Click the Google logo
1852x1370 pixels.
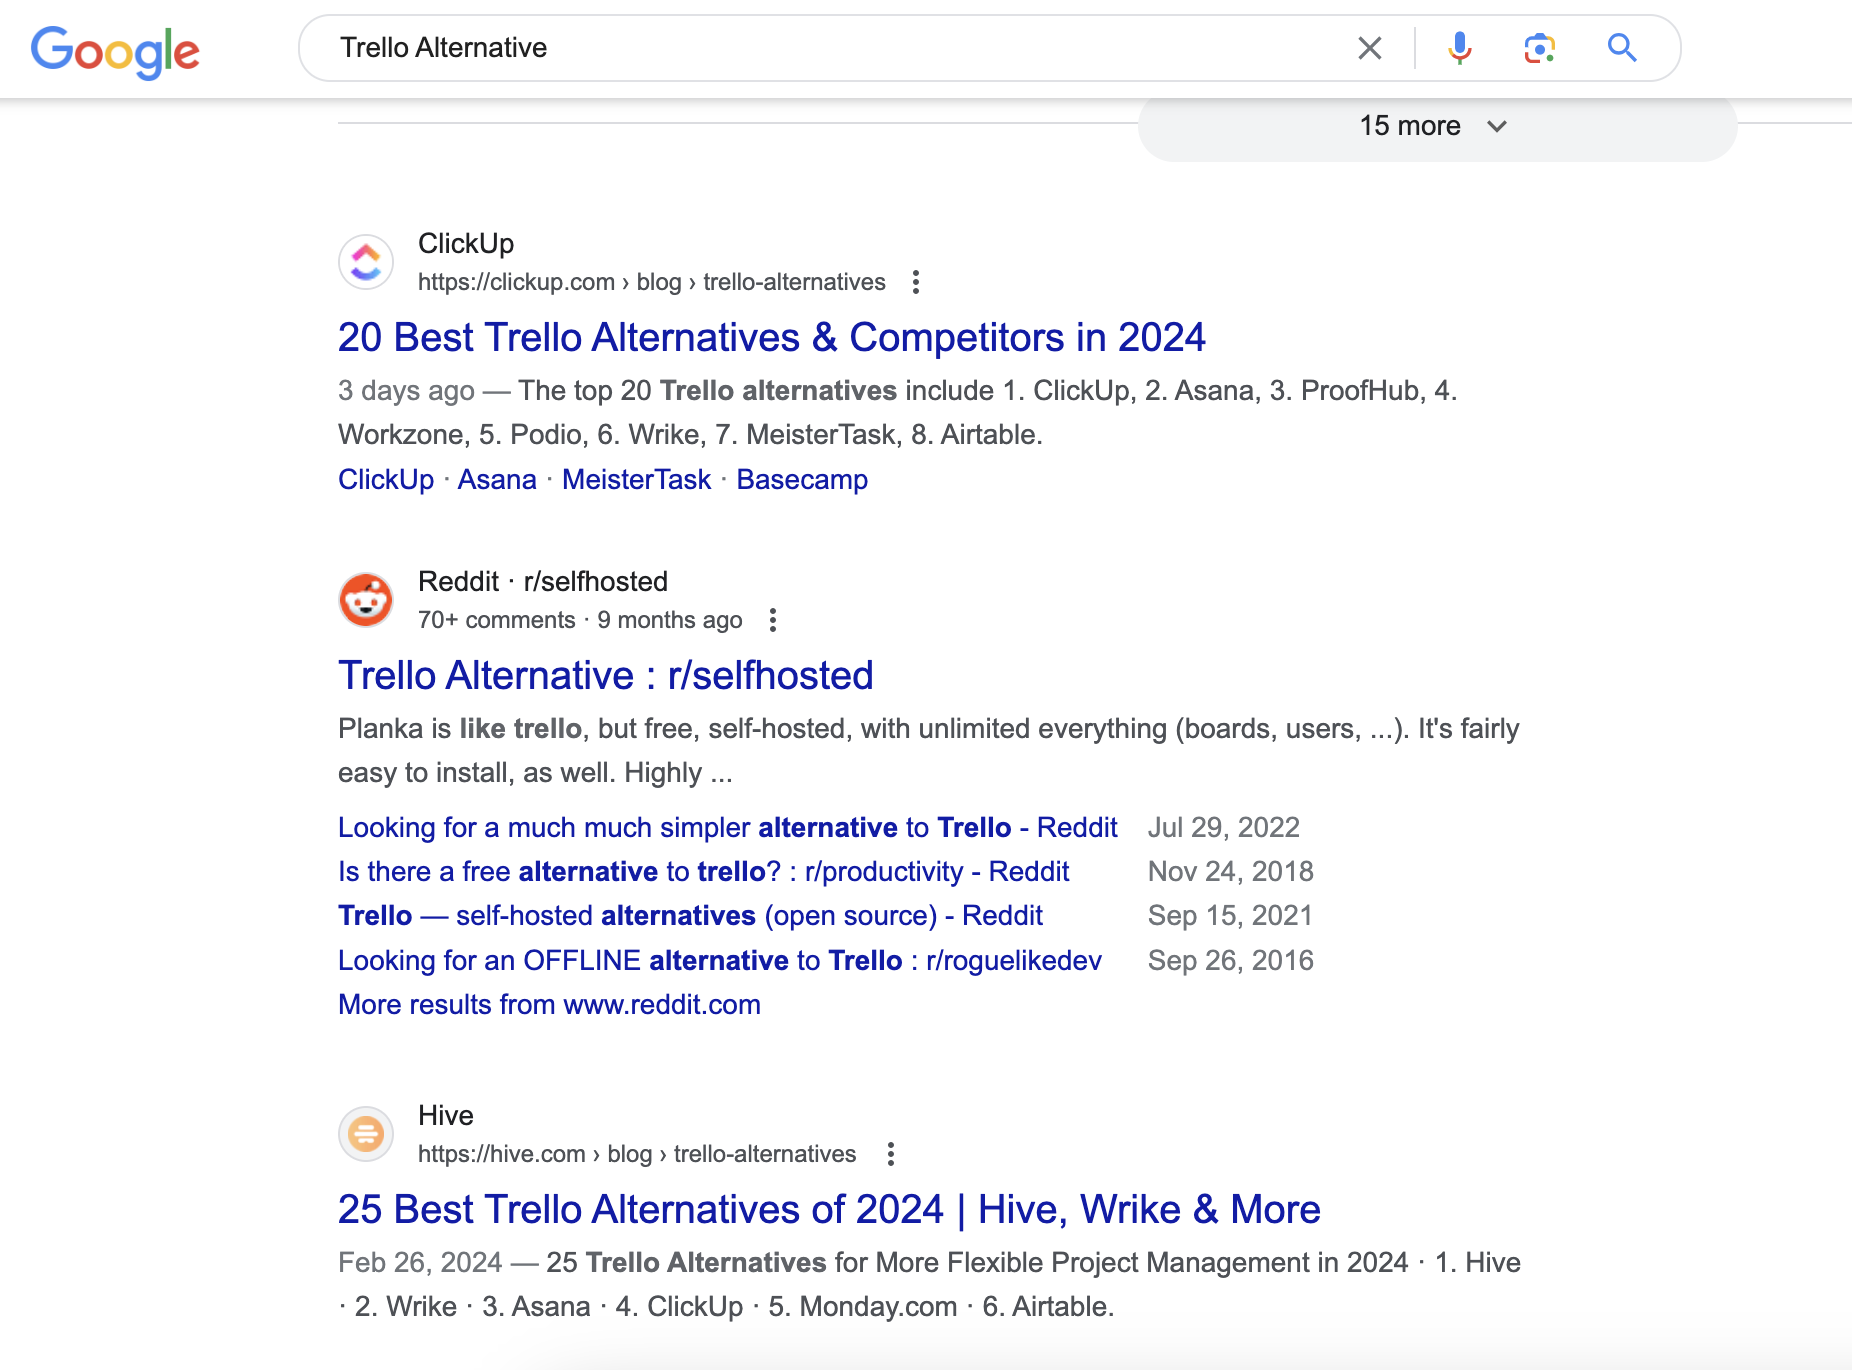coord(115,50)
